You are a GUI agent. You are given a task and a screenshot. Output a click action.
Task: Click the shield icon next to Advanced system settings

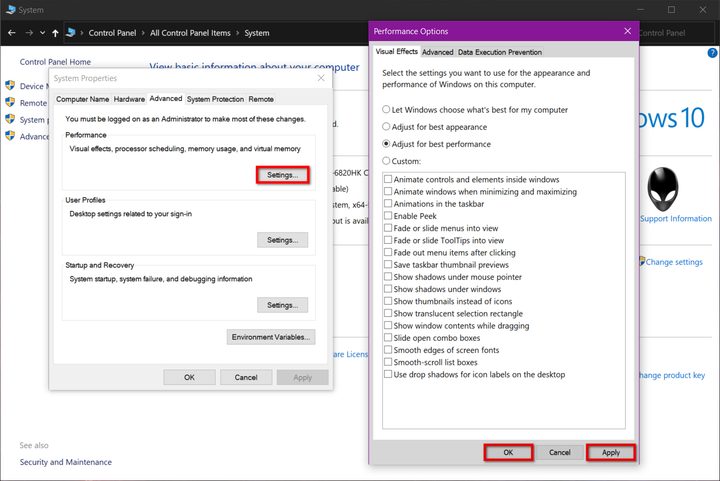[10, 136]
